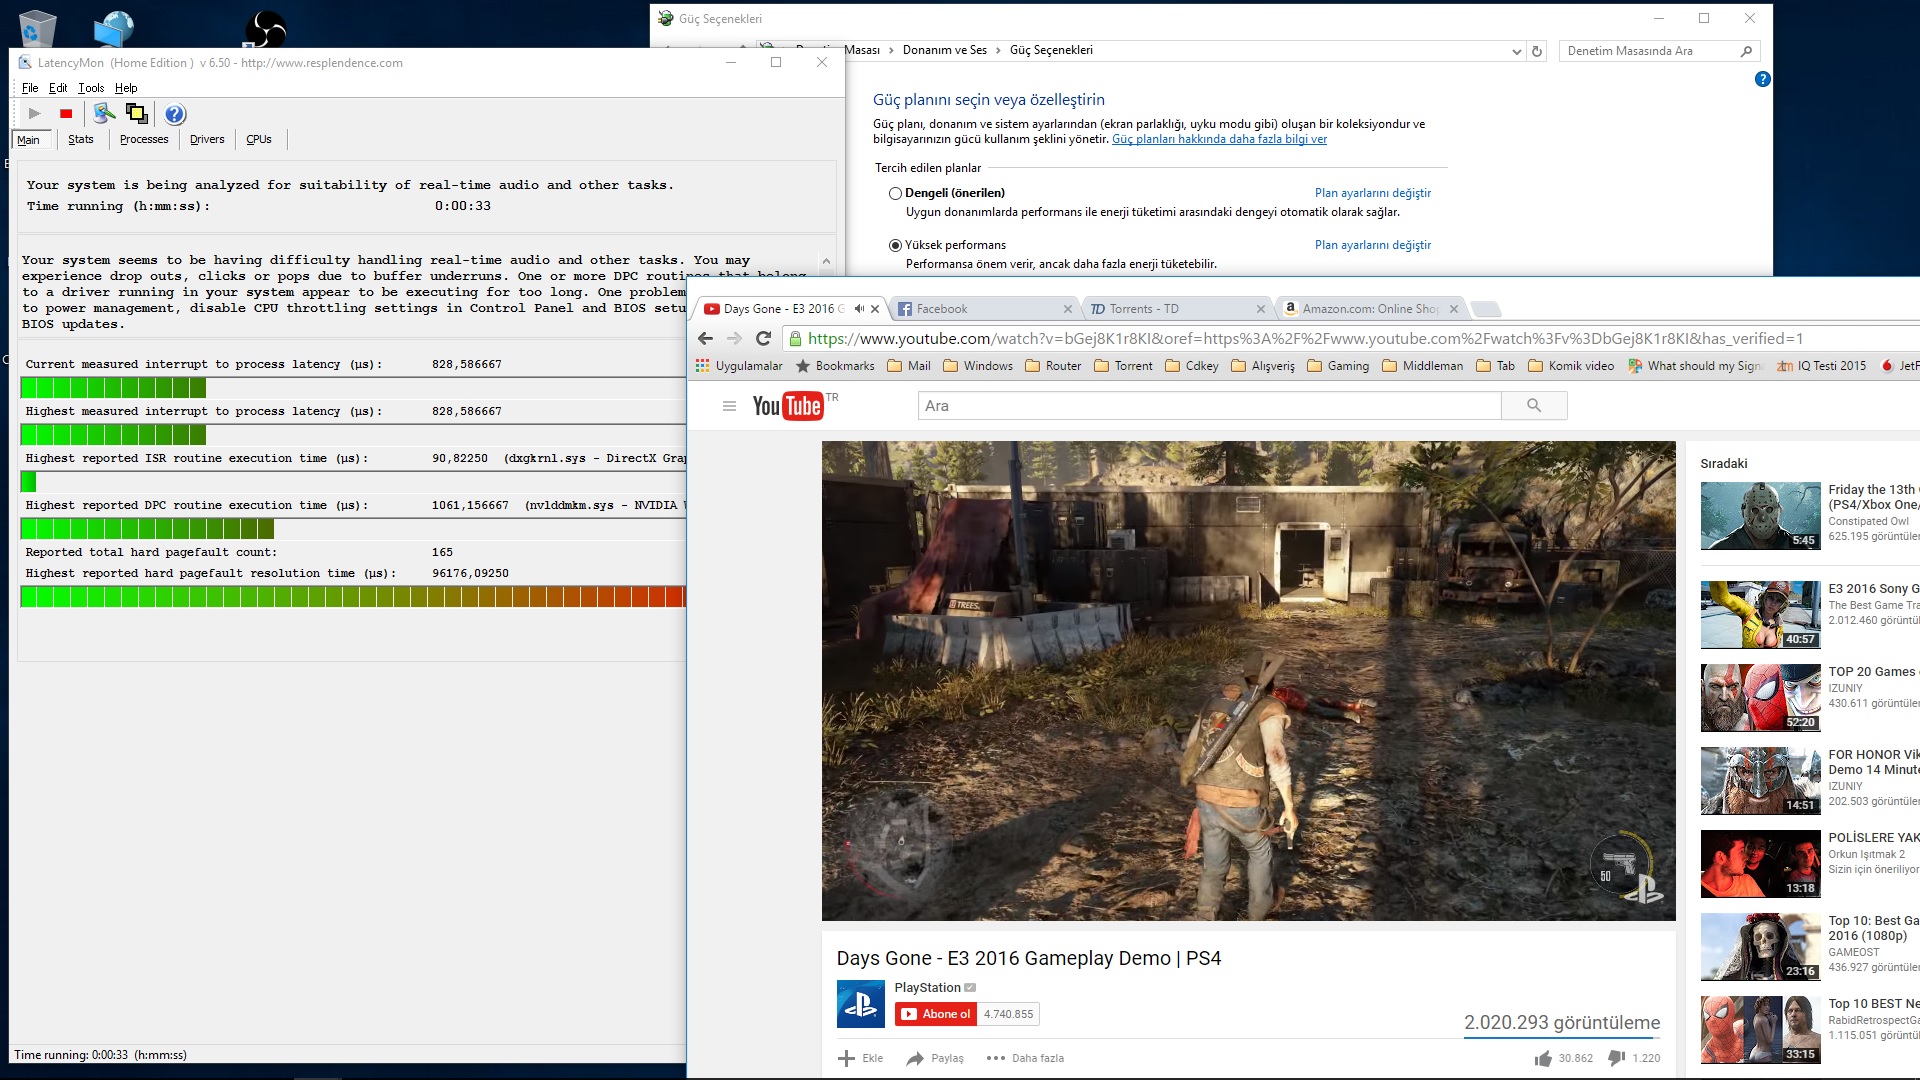Open the blue help question mark in LatencyMon
This screenshot has width=1920, height=1080.
175,114
